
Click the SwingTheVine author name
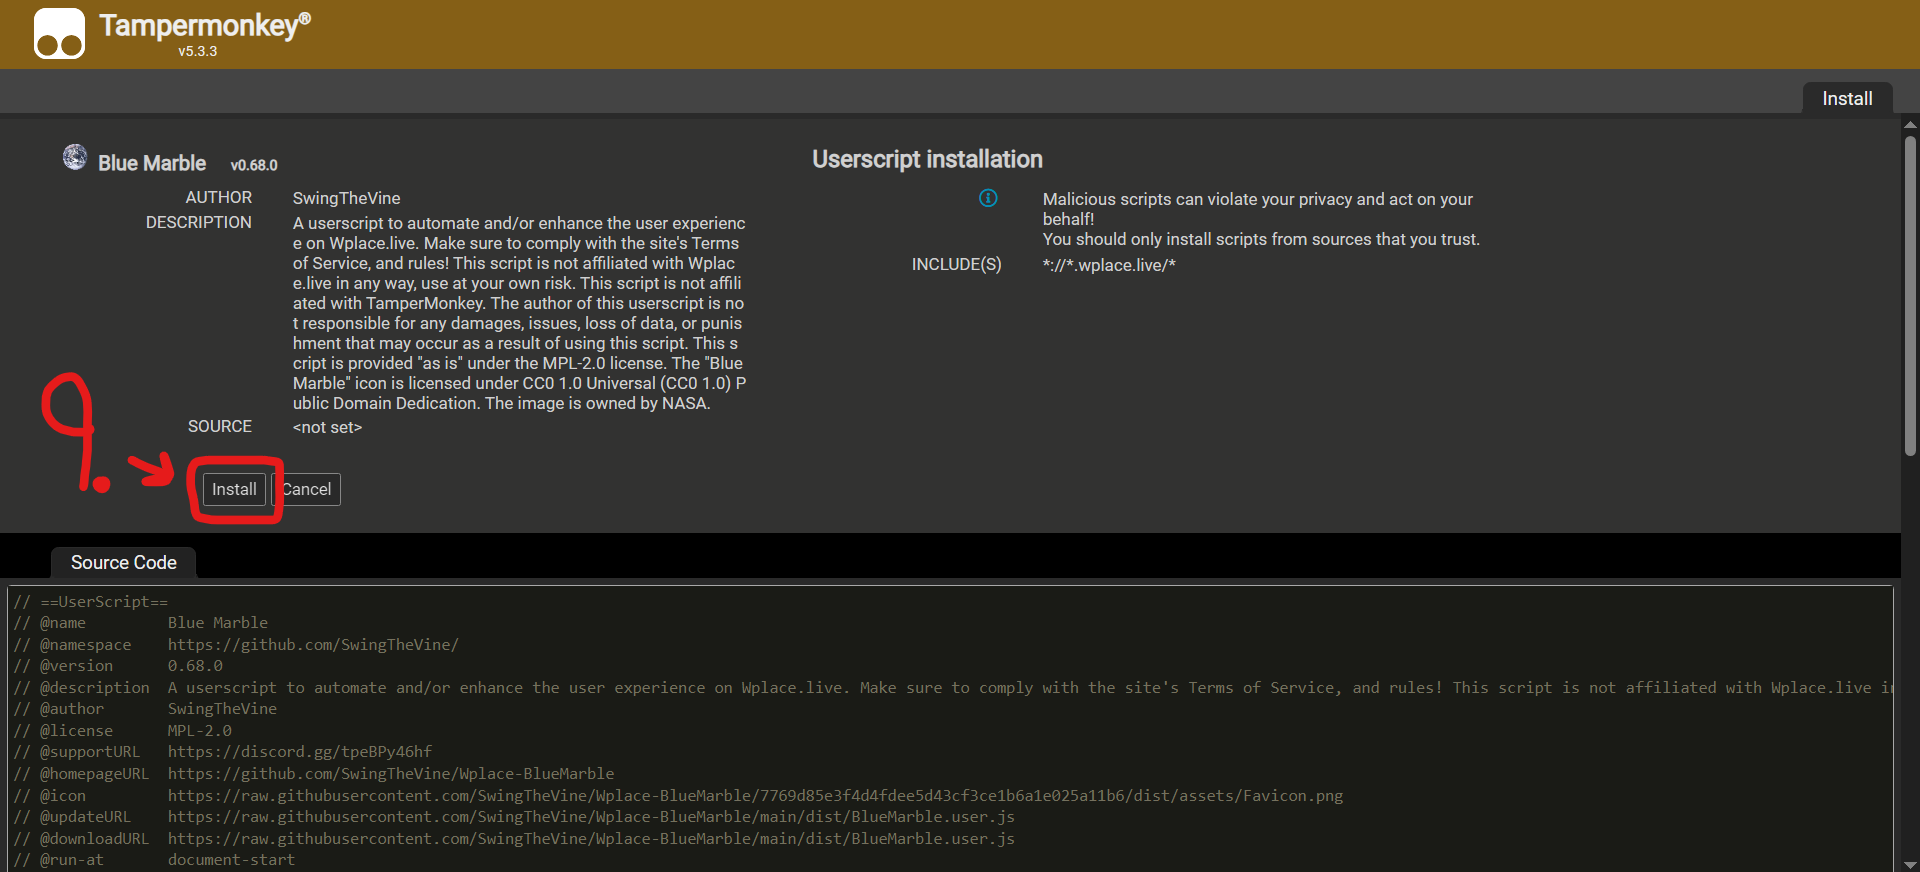346,198
